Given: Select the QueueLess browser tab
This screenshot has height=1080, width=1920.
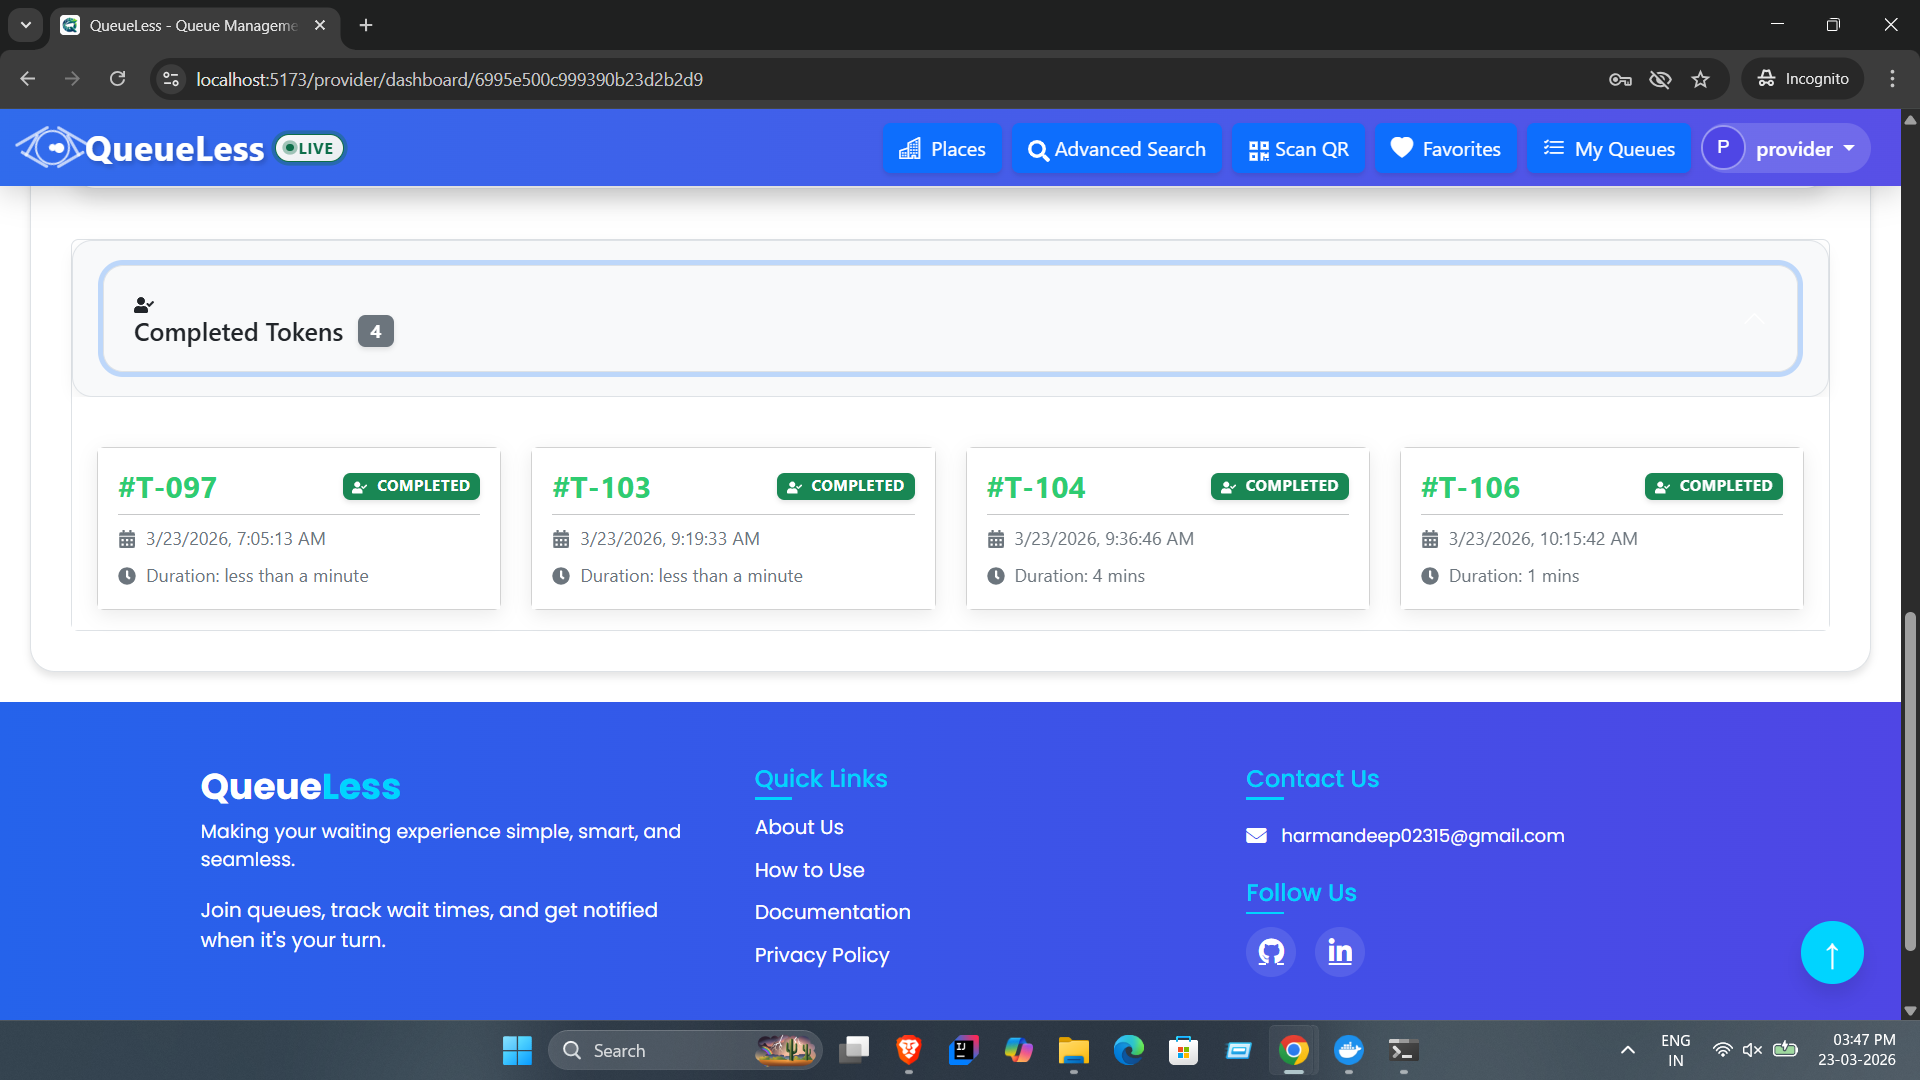Looking at the screenshot, I should coord(194,25).
